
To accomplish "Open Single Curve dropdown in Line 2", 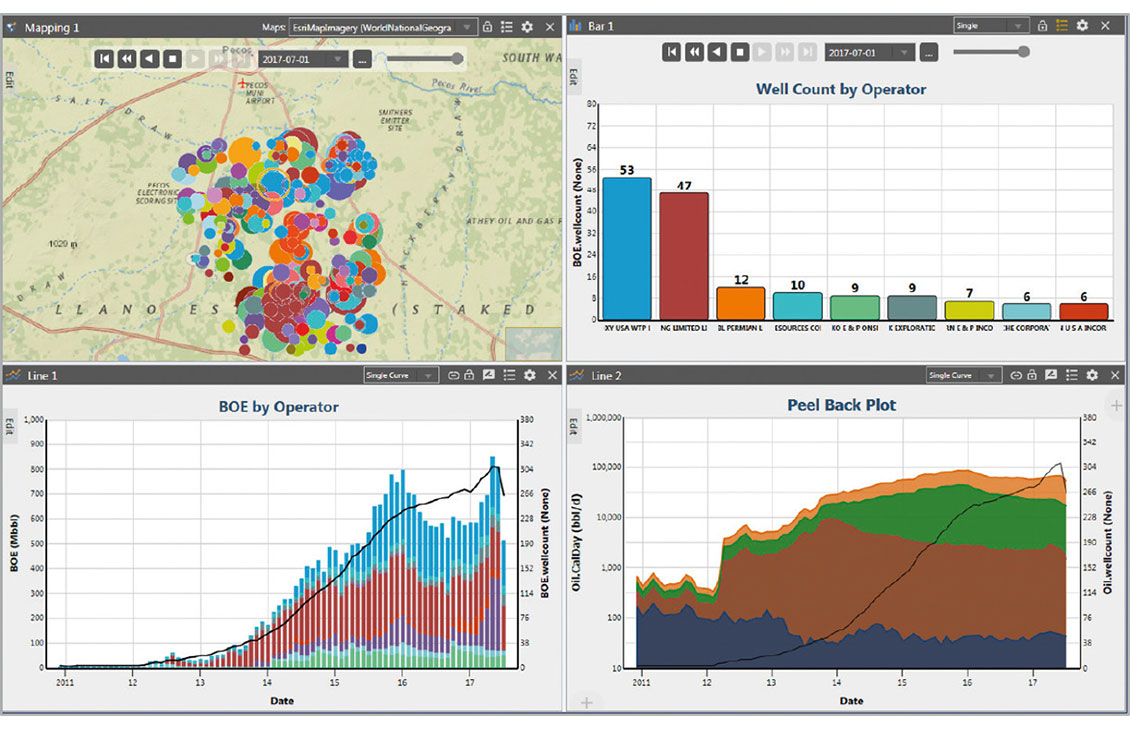I will (964, 375).
